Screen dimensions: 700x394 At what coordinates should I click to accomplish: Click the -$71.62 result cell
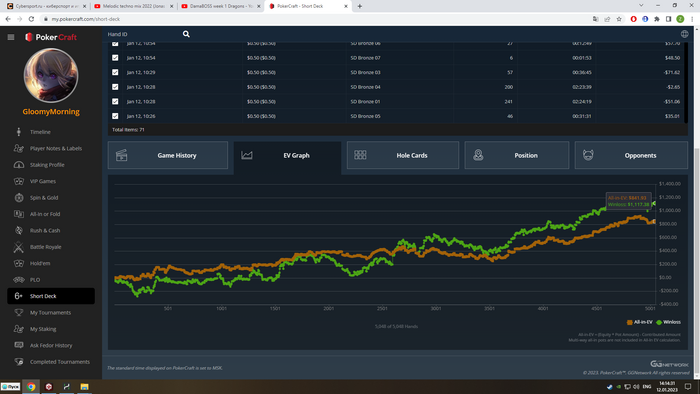[x=672, y=72]
